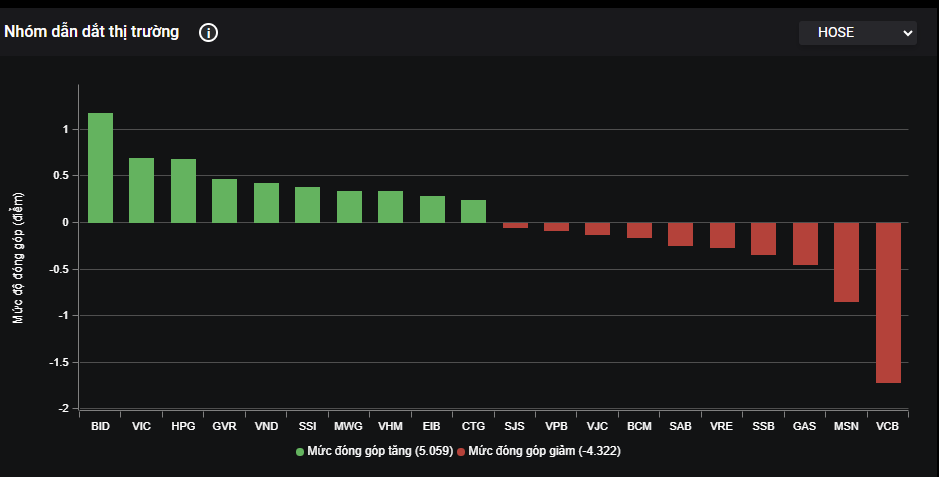Viewport: 939px width, 477px height.
Task: Select the GAS red bar
Action: (x=805, y=243)
